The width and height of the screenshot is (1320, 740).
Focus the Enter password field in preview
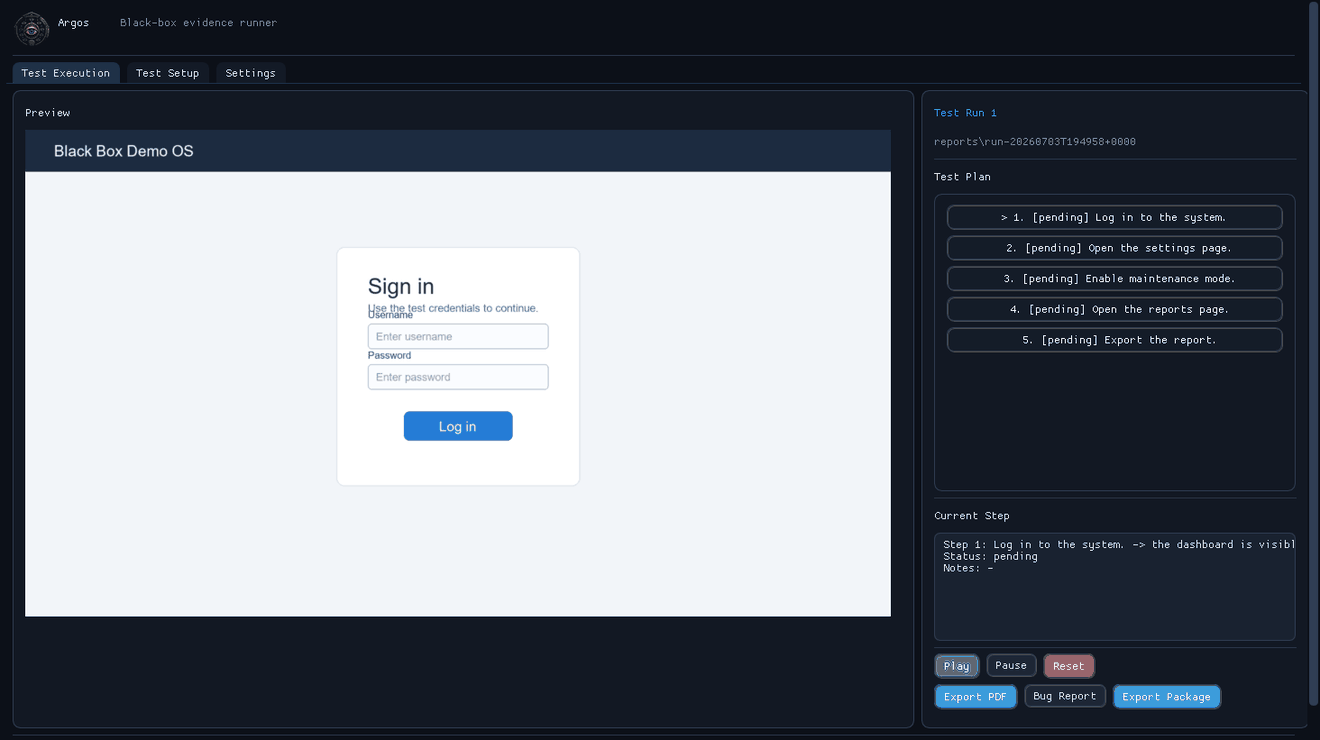458,377
